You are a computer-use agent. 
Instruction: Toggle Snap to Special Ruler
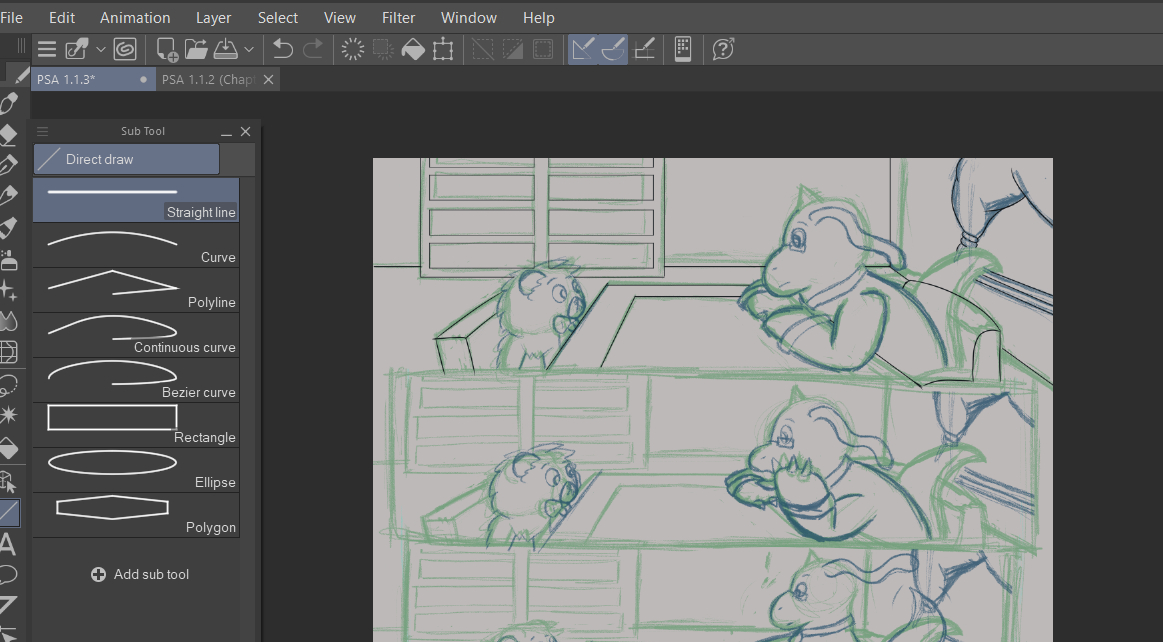[613, 49]
